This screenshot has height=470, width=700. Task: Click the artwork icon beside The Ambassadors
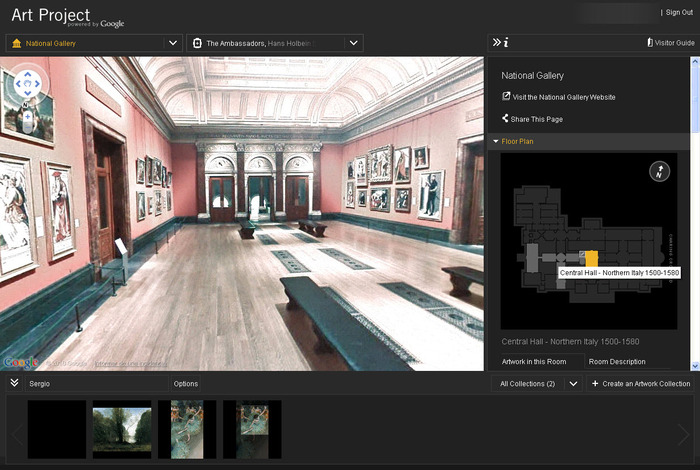coord(197,43)
